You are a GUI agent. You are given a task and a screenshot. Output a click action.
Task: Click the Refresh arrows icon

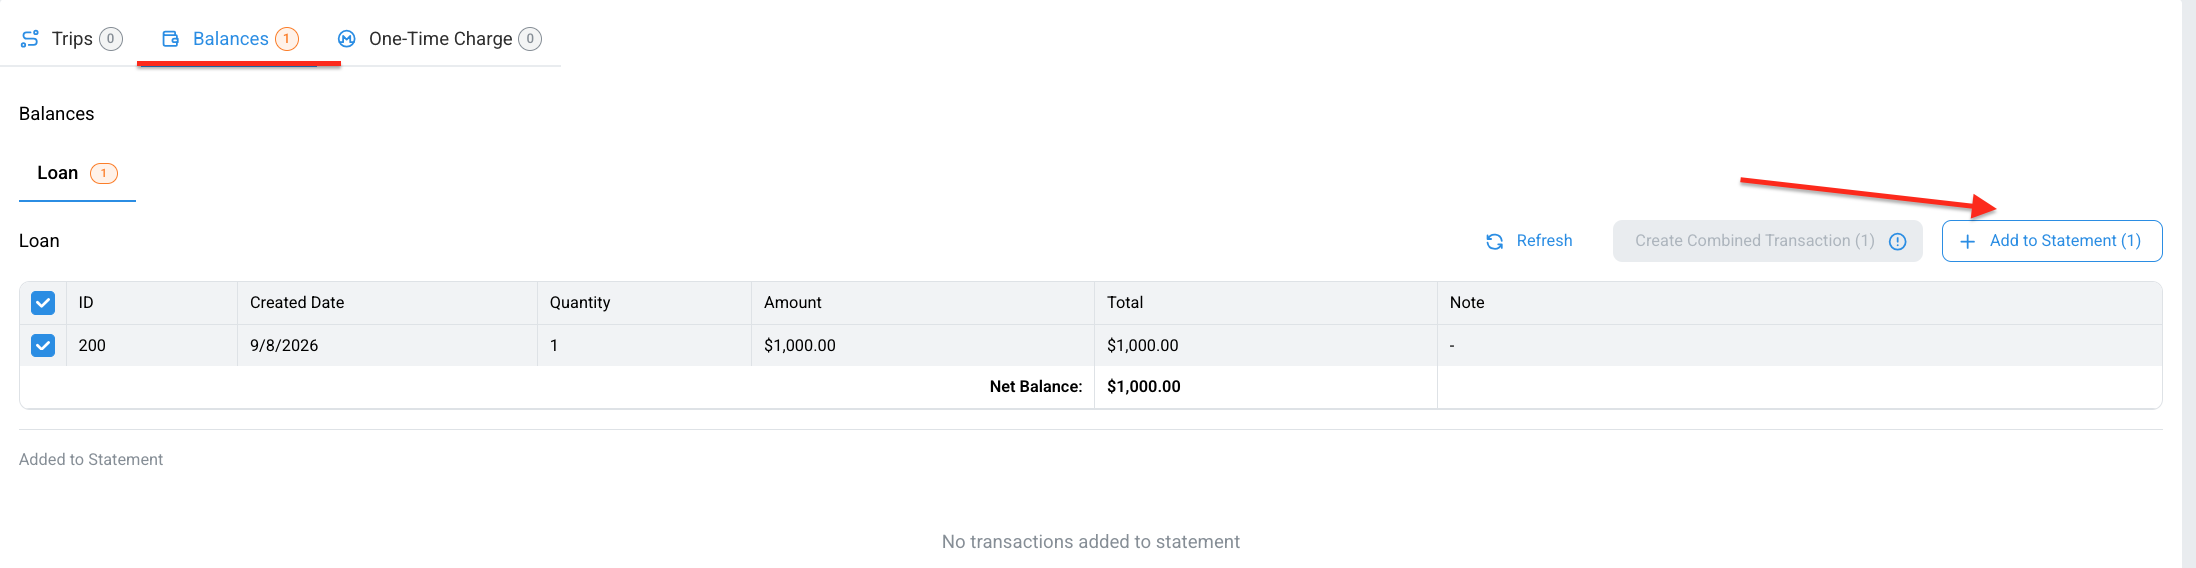pos(1495,241)
